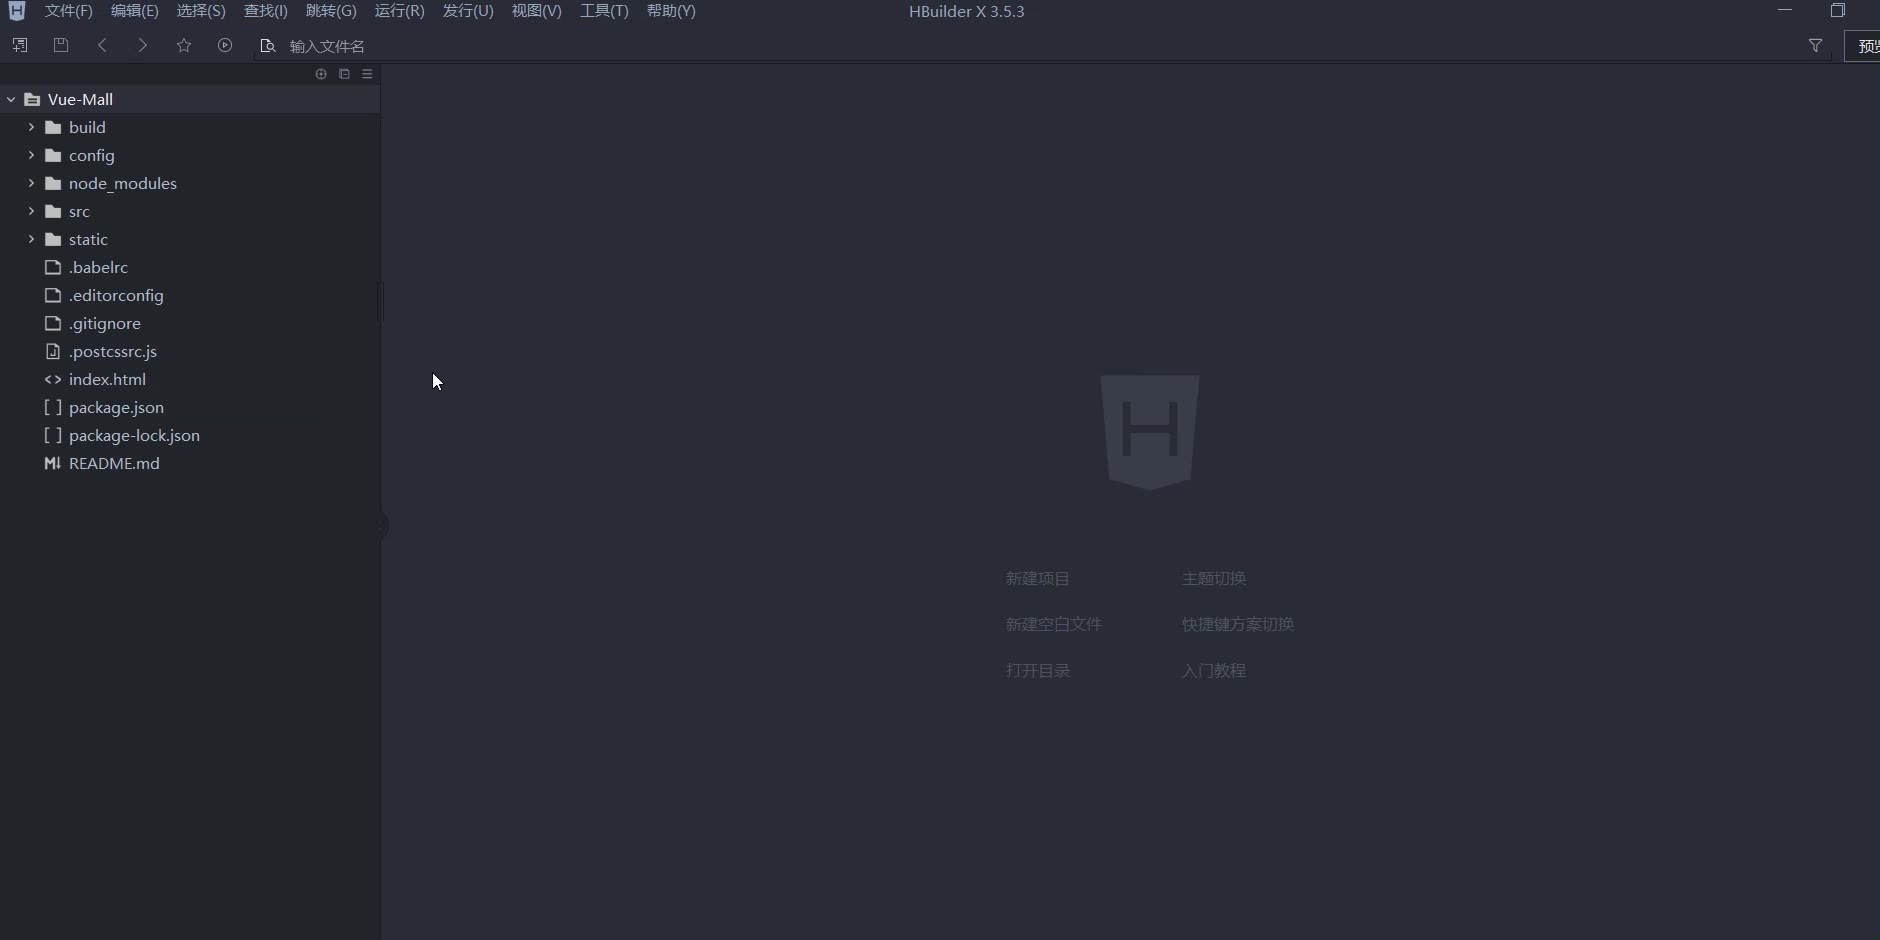Open the 帮助(Y) menu
The height and width of the screenshot is (940, 1880).
671,11
